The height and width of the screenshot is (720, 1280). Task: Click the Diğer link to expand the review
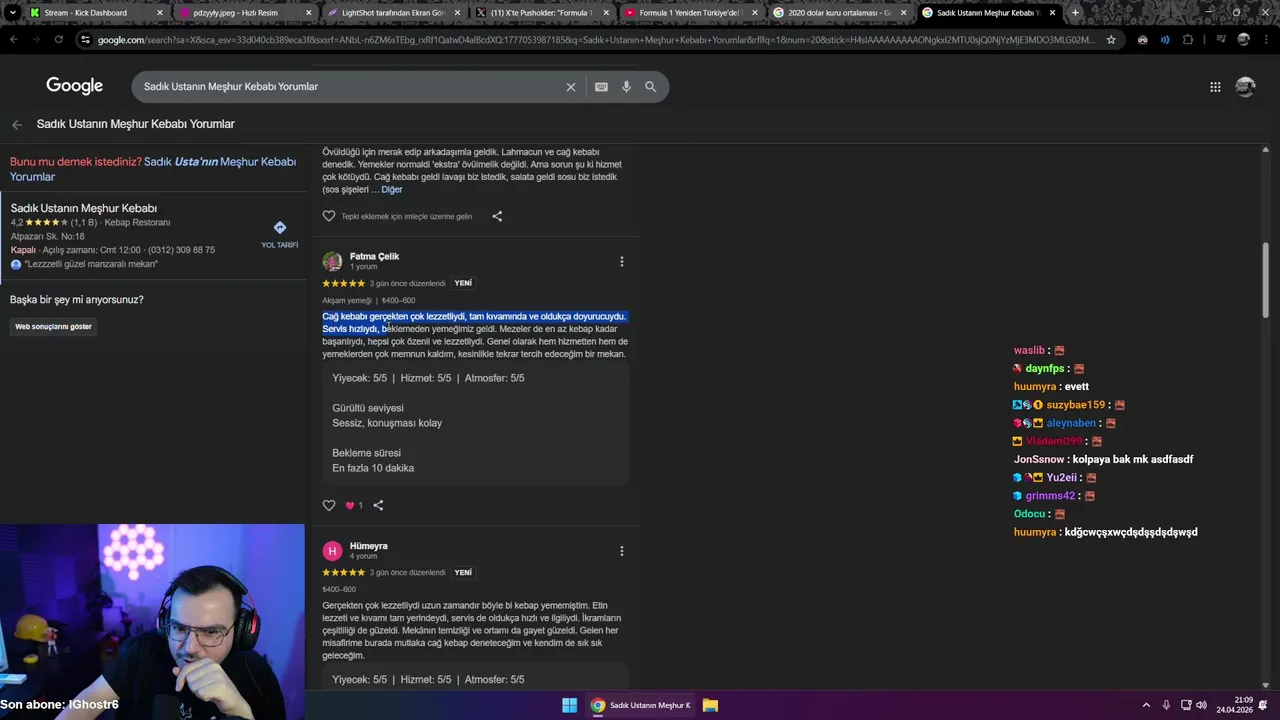tap(392, 189)
